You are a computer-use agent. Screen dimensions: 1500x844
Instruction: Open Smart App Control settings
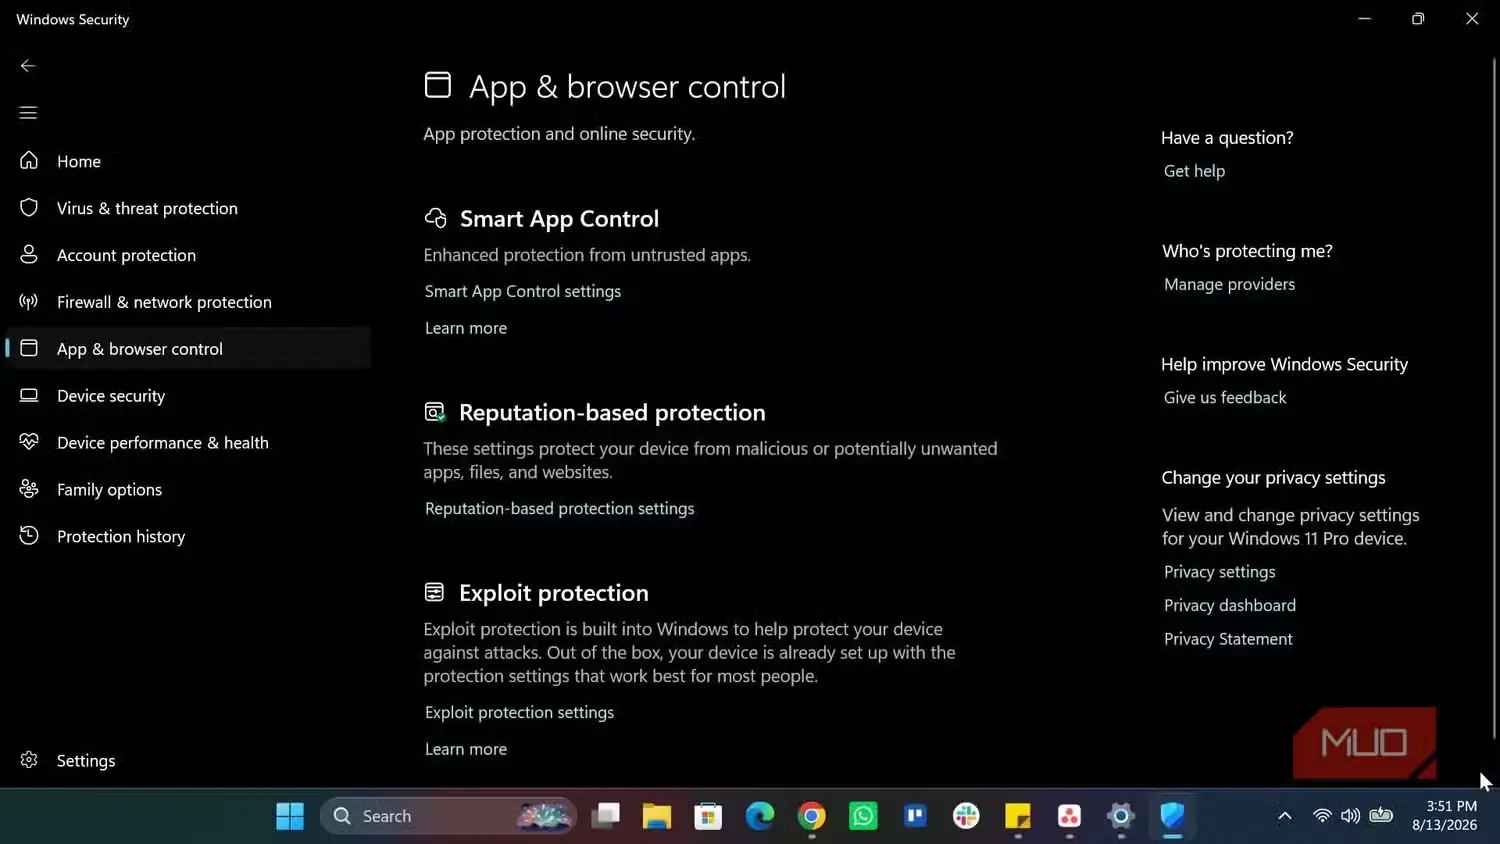click(523, 291)
